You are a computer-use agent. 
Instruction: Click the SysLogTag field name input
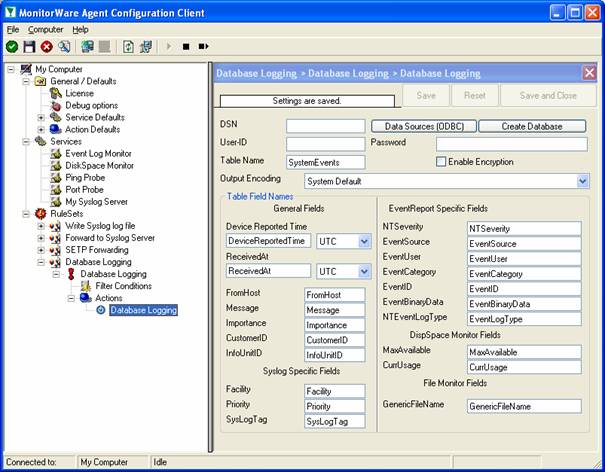335,421
